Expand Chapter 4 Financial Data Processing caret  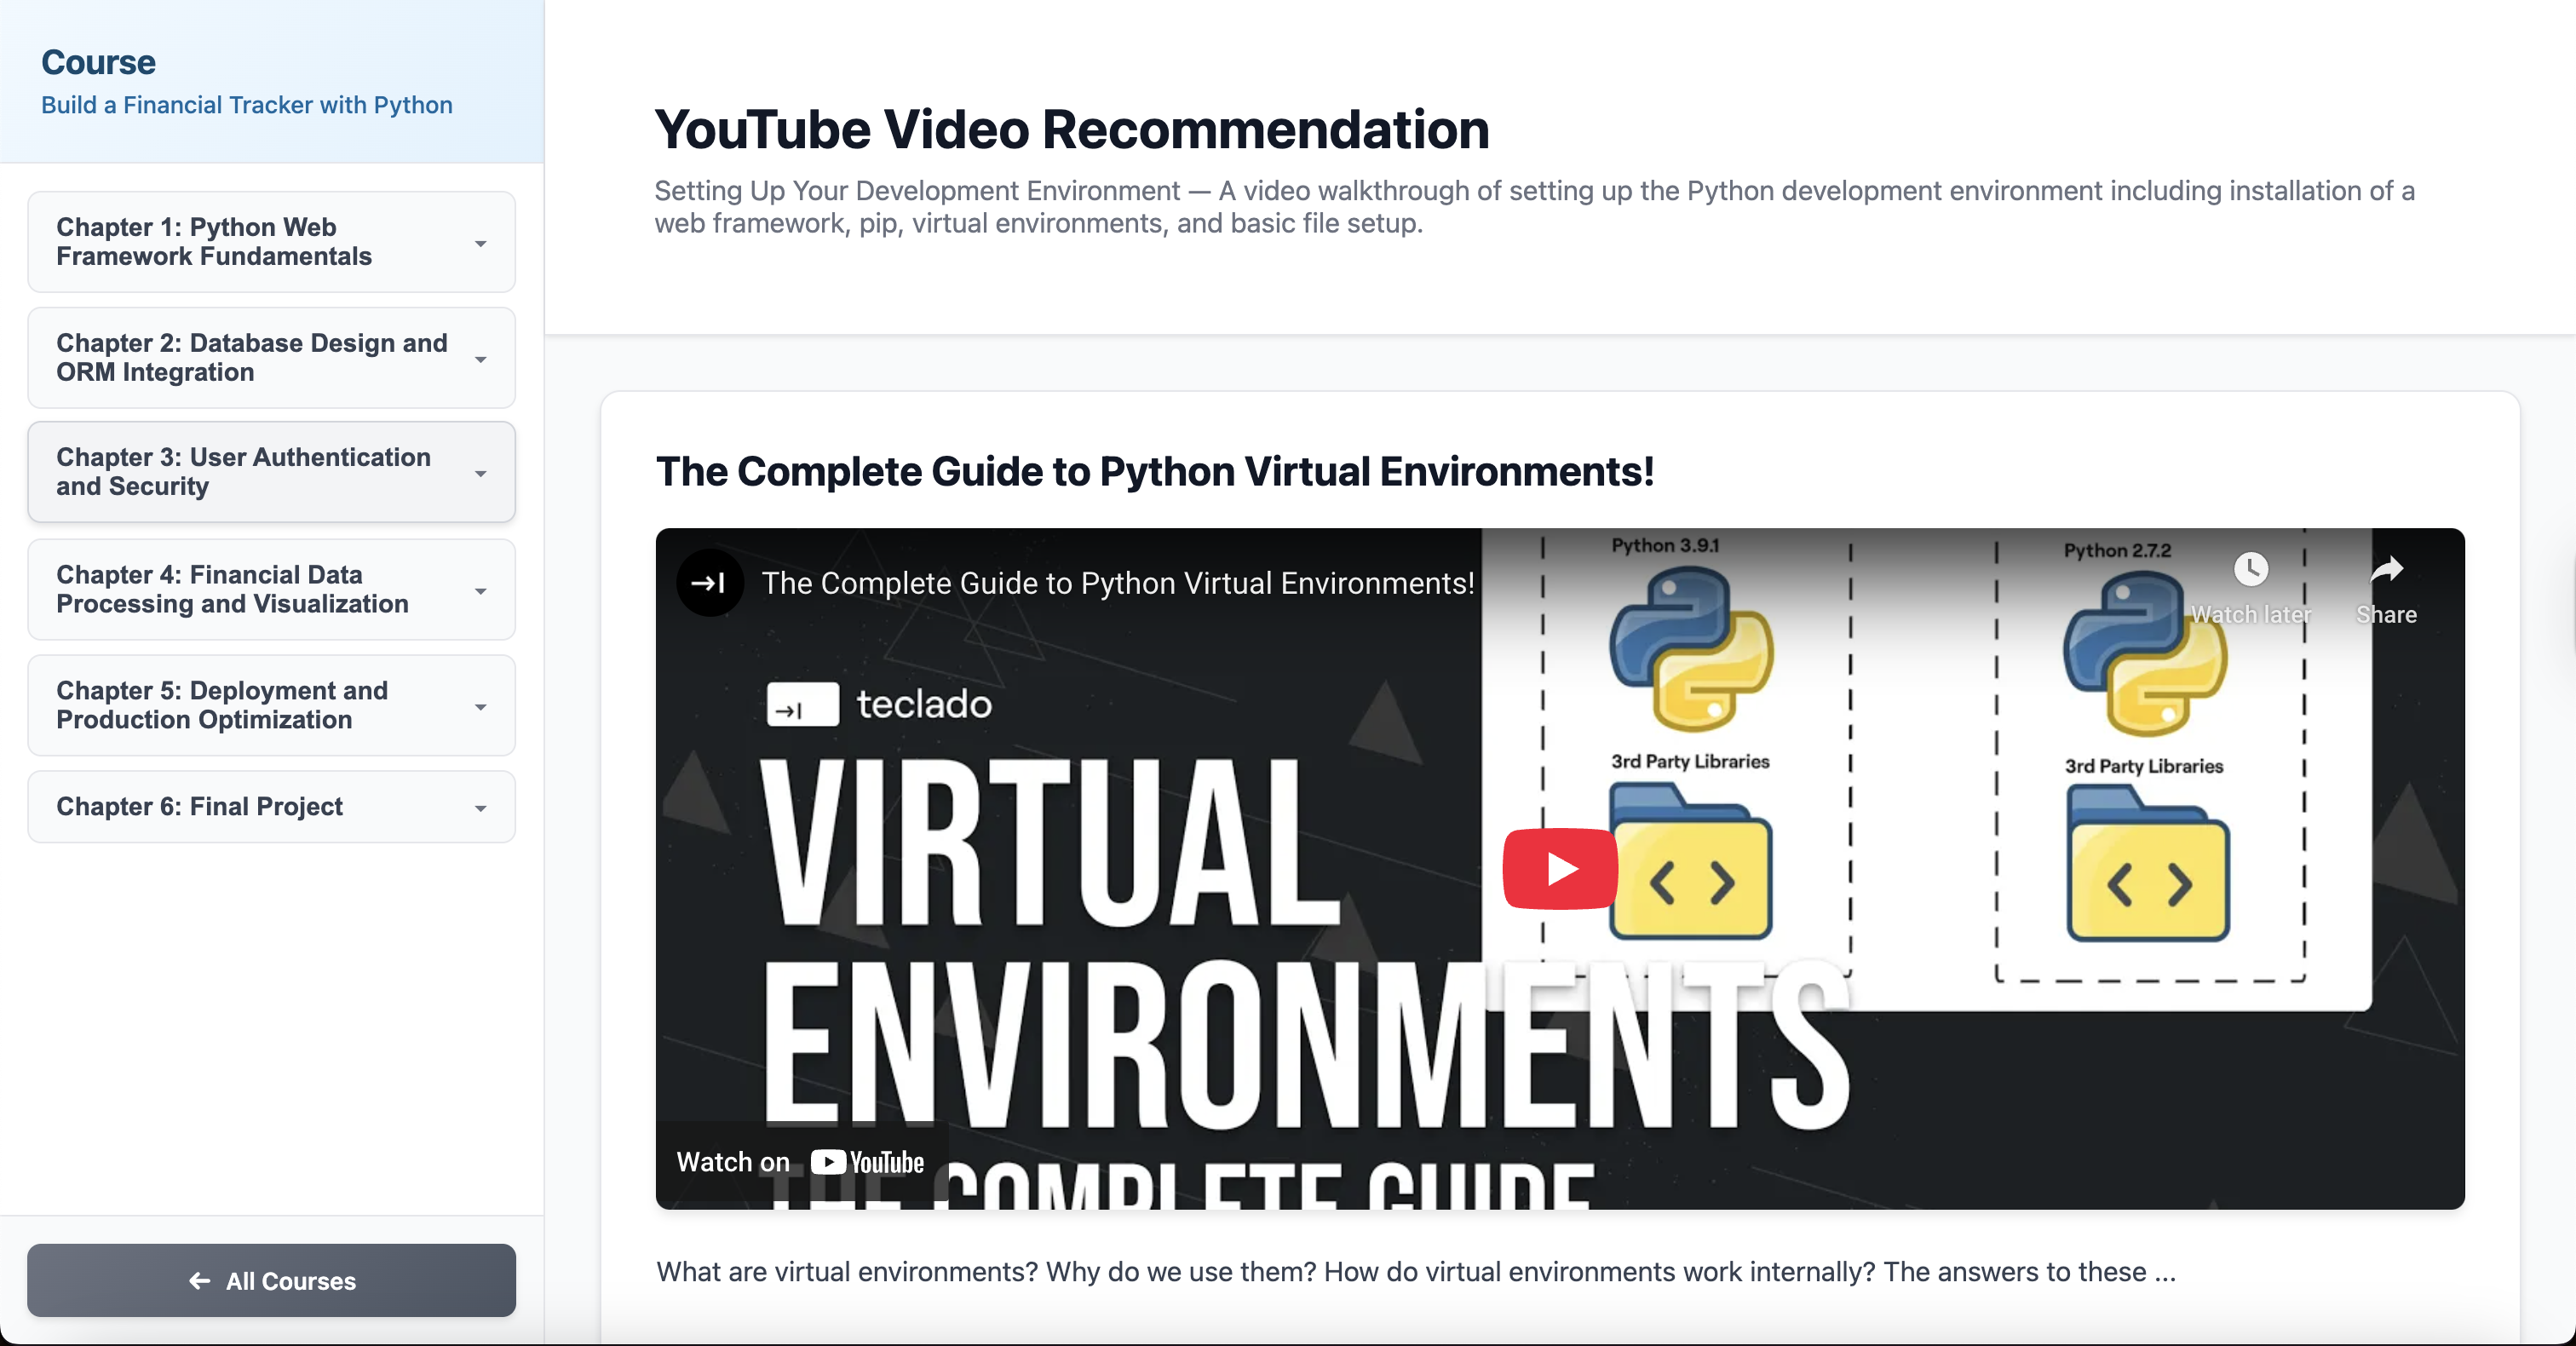coord(481,592)
